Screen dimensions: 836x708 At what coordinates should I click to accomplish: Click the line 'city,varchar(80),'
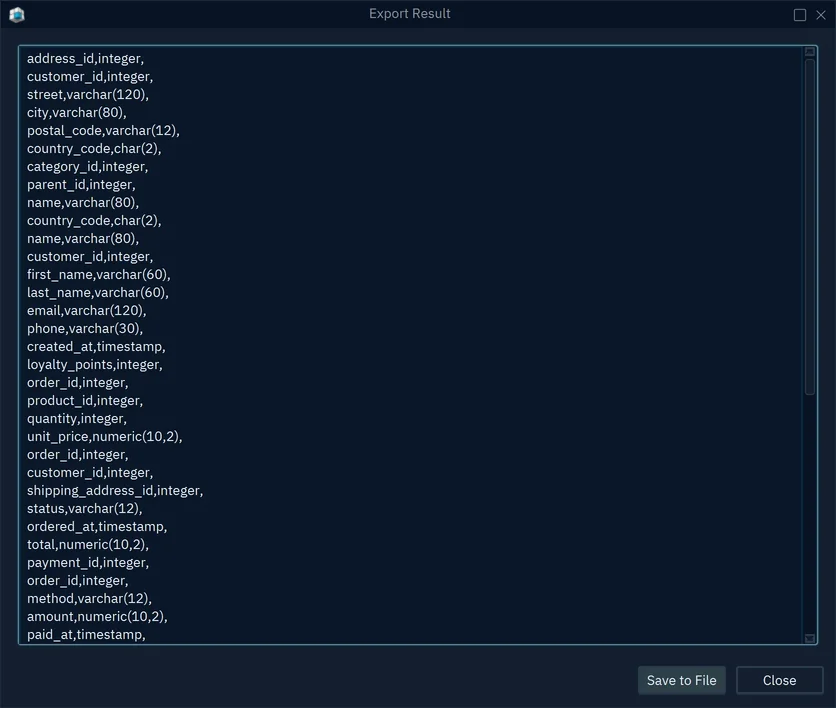pos(77,112)
